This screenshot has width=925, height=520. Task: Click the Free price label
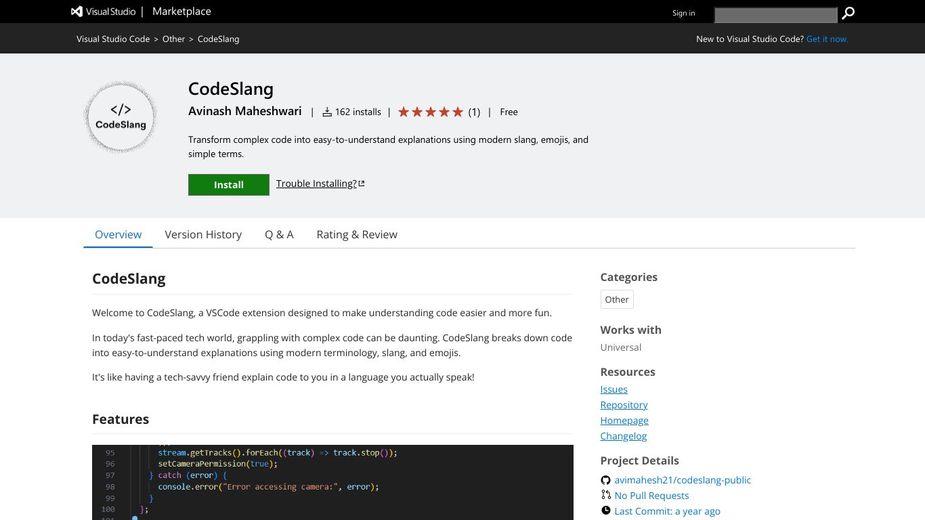pos(509,112)
